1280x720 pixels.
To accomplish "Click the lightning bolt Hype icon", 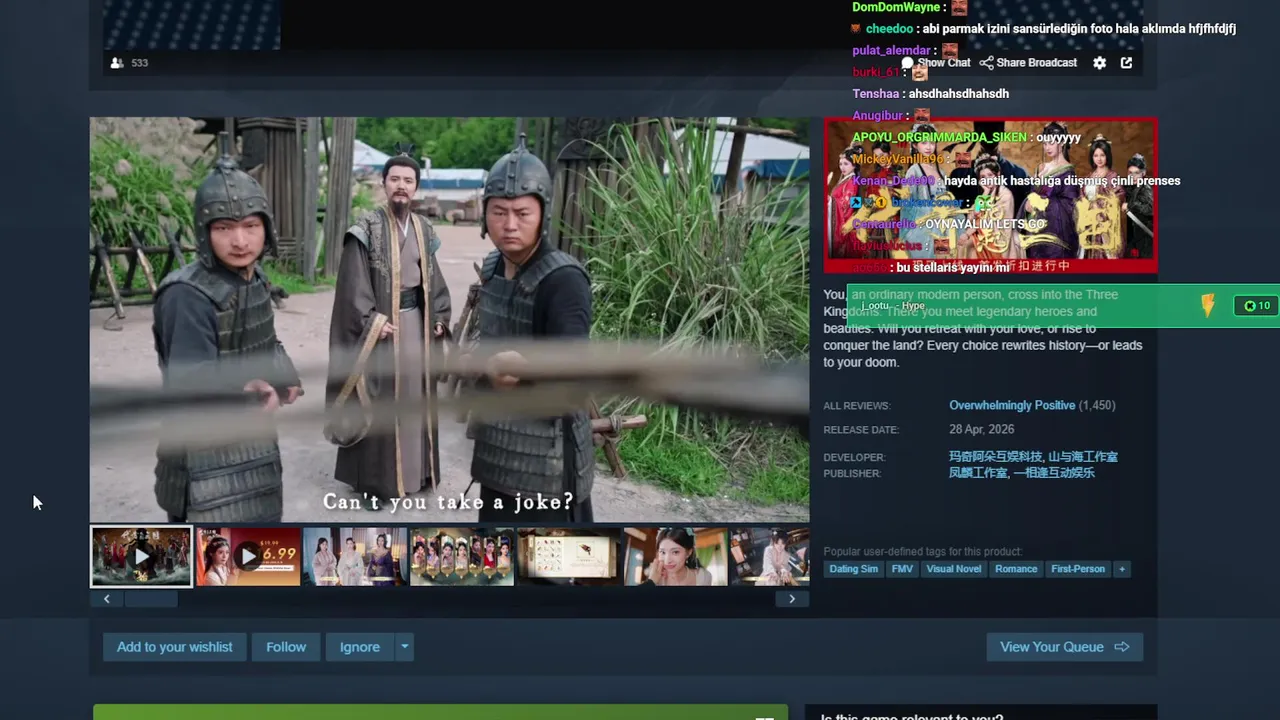I will click(x=1208, y=306).
